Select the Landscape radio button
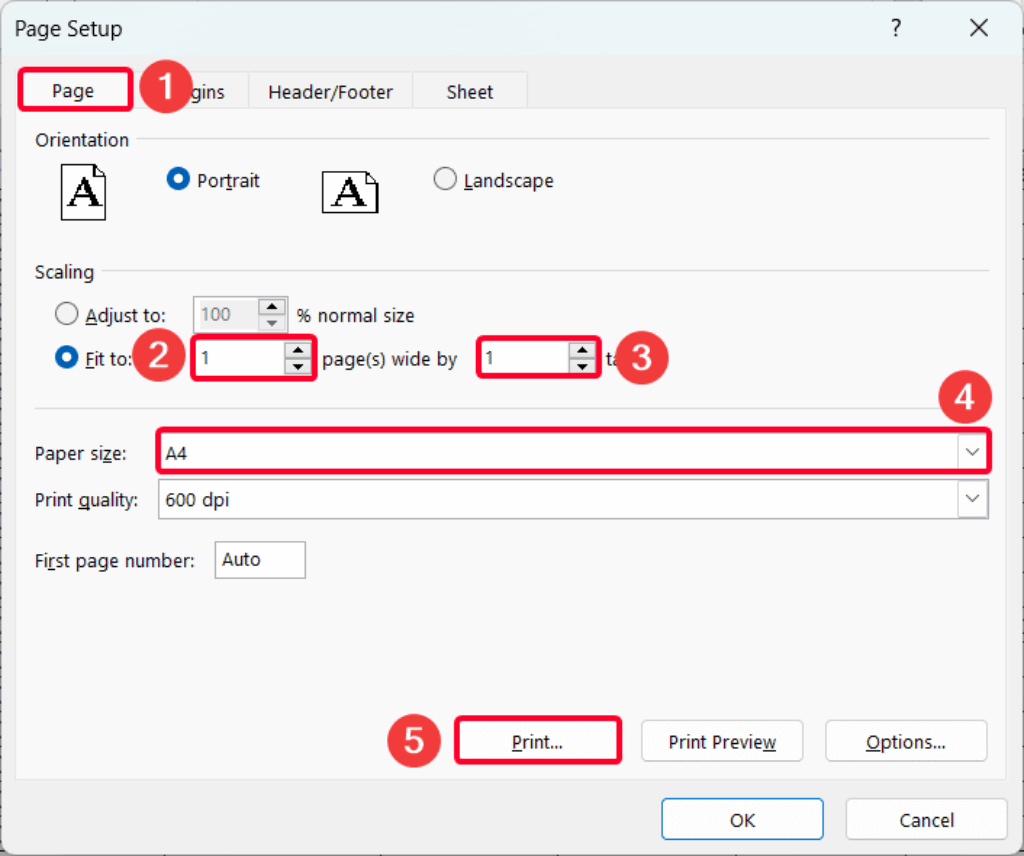The image size is (1024, 856). 445,179
